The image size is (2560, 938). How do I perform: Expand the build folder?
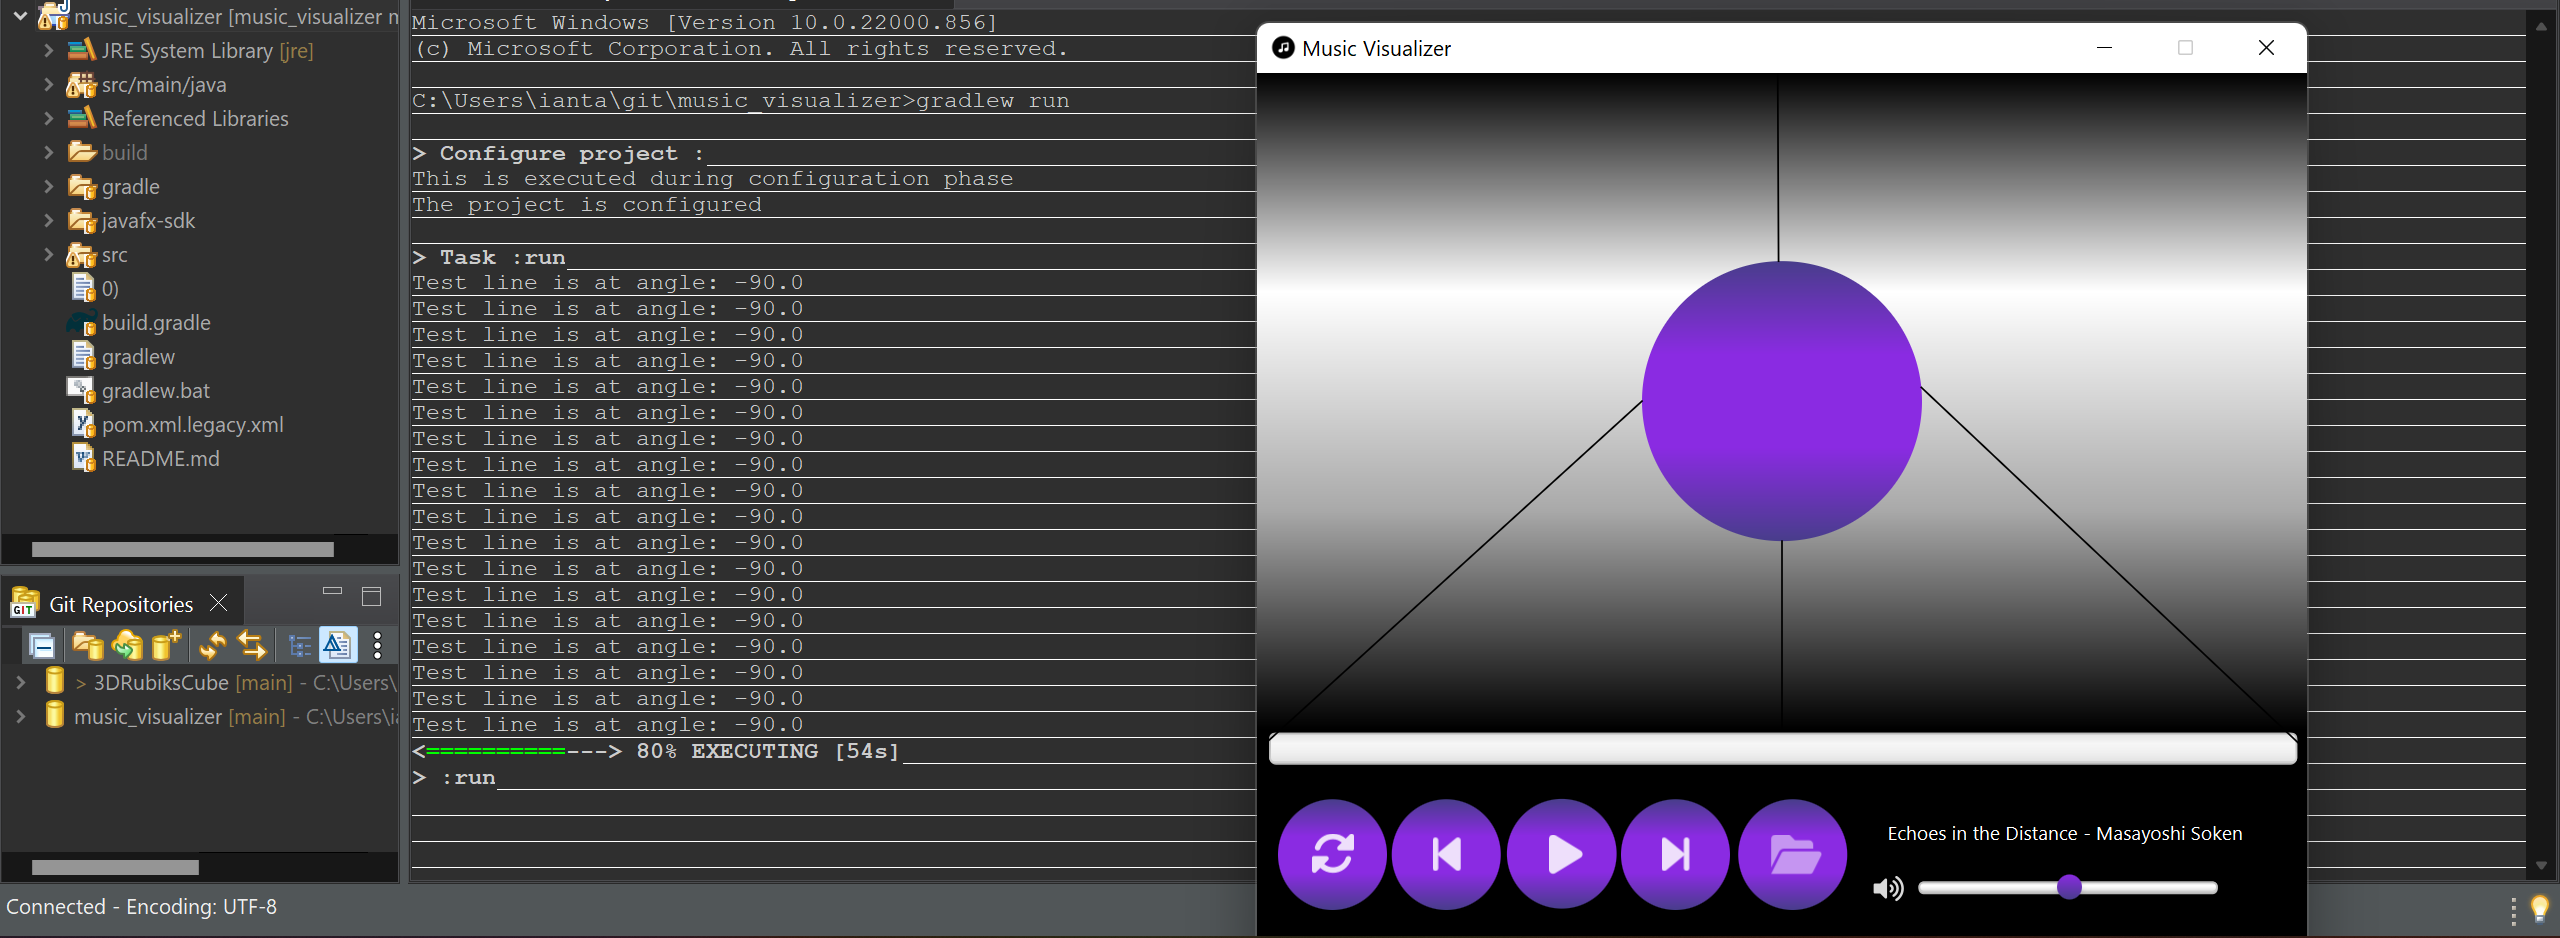[x=48, y=152]
